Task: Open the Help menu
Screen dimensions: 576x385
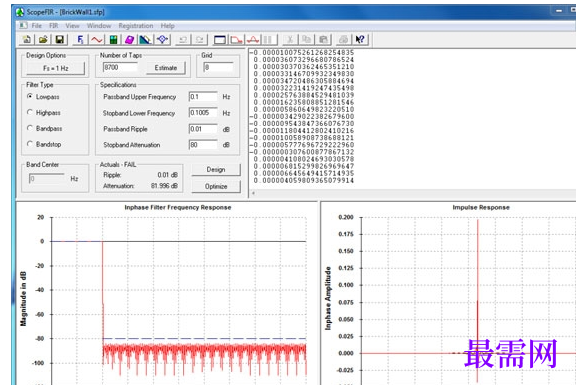Action: click(168, 26)
